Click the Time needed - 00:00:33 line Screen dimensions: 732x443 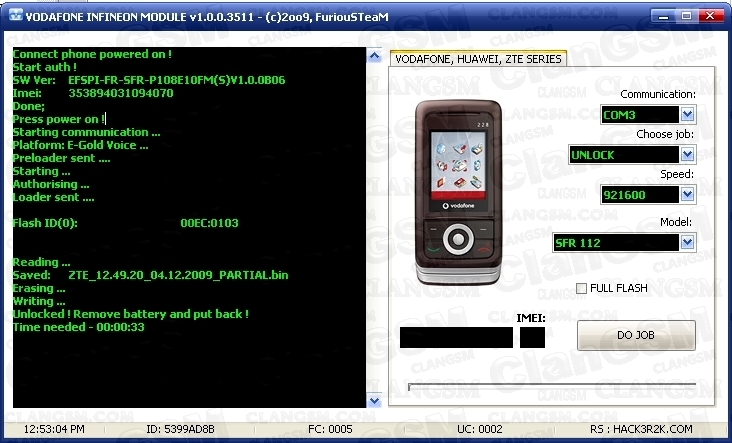pos(78,327)
